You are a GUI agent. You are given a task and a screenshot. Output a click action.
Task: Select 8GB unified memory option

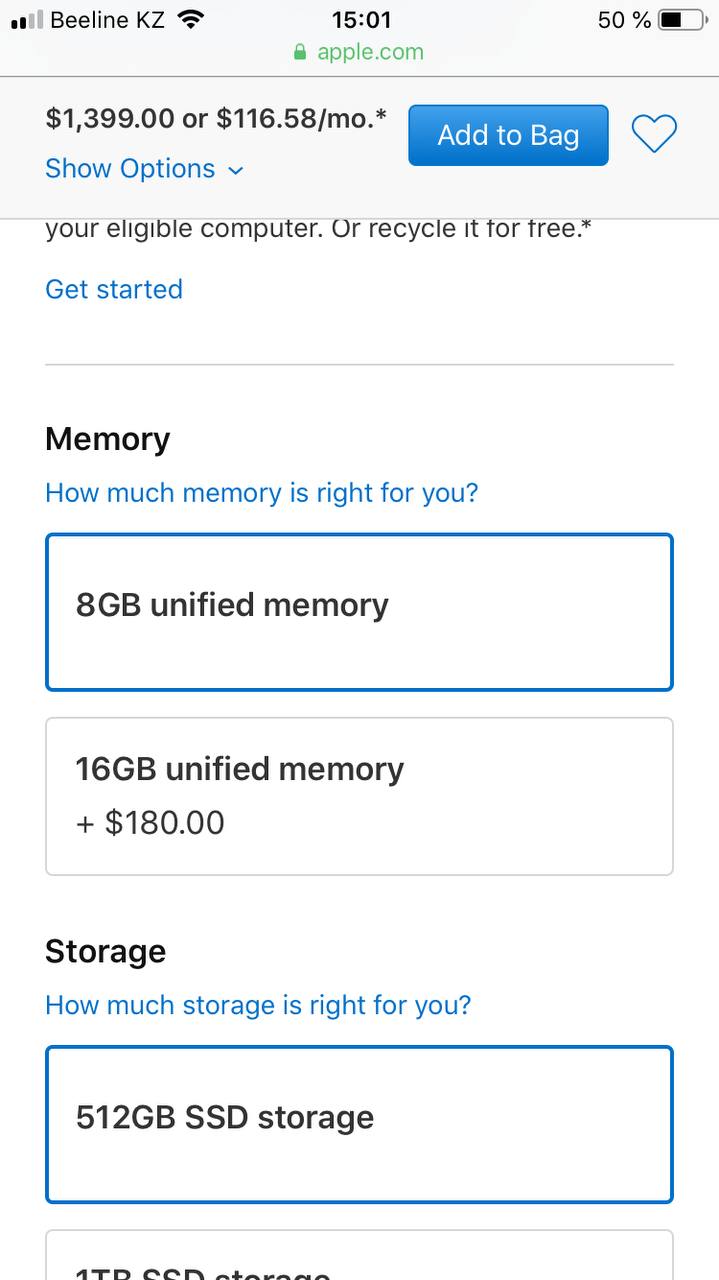(359, 612)
